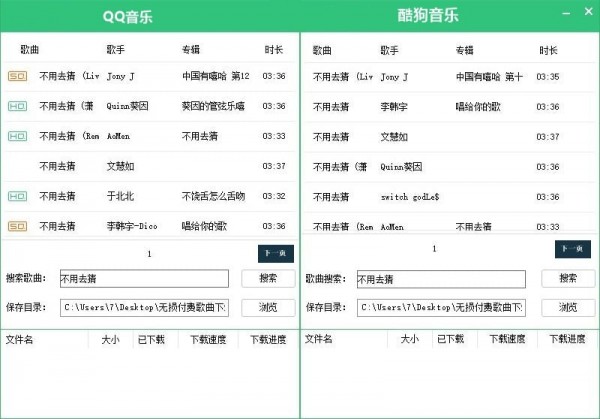The image size is (600, 419).
Task: Select AoMen artist in 酷狗音乐 results
Action: click(392, 227)
